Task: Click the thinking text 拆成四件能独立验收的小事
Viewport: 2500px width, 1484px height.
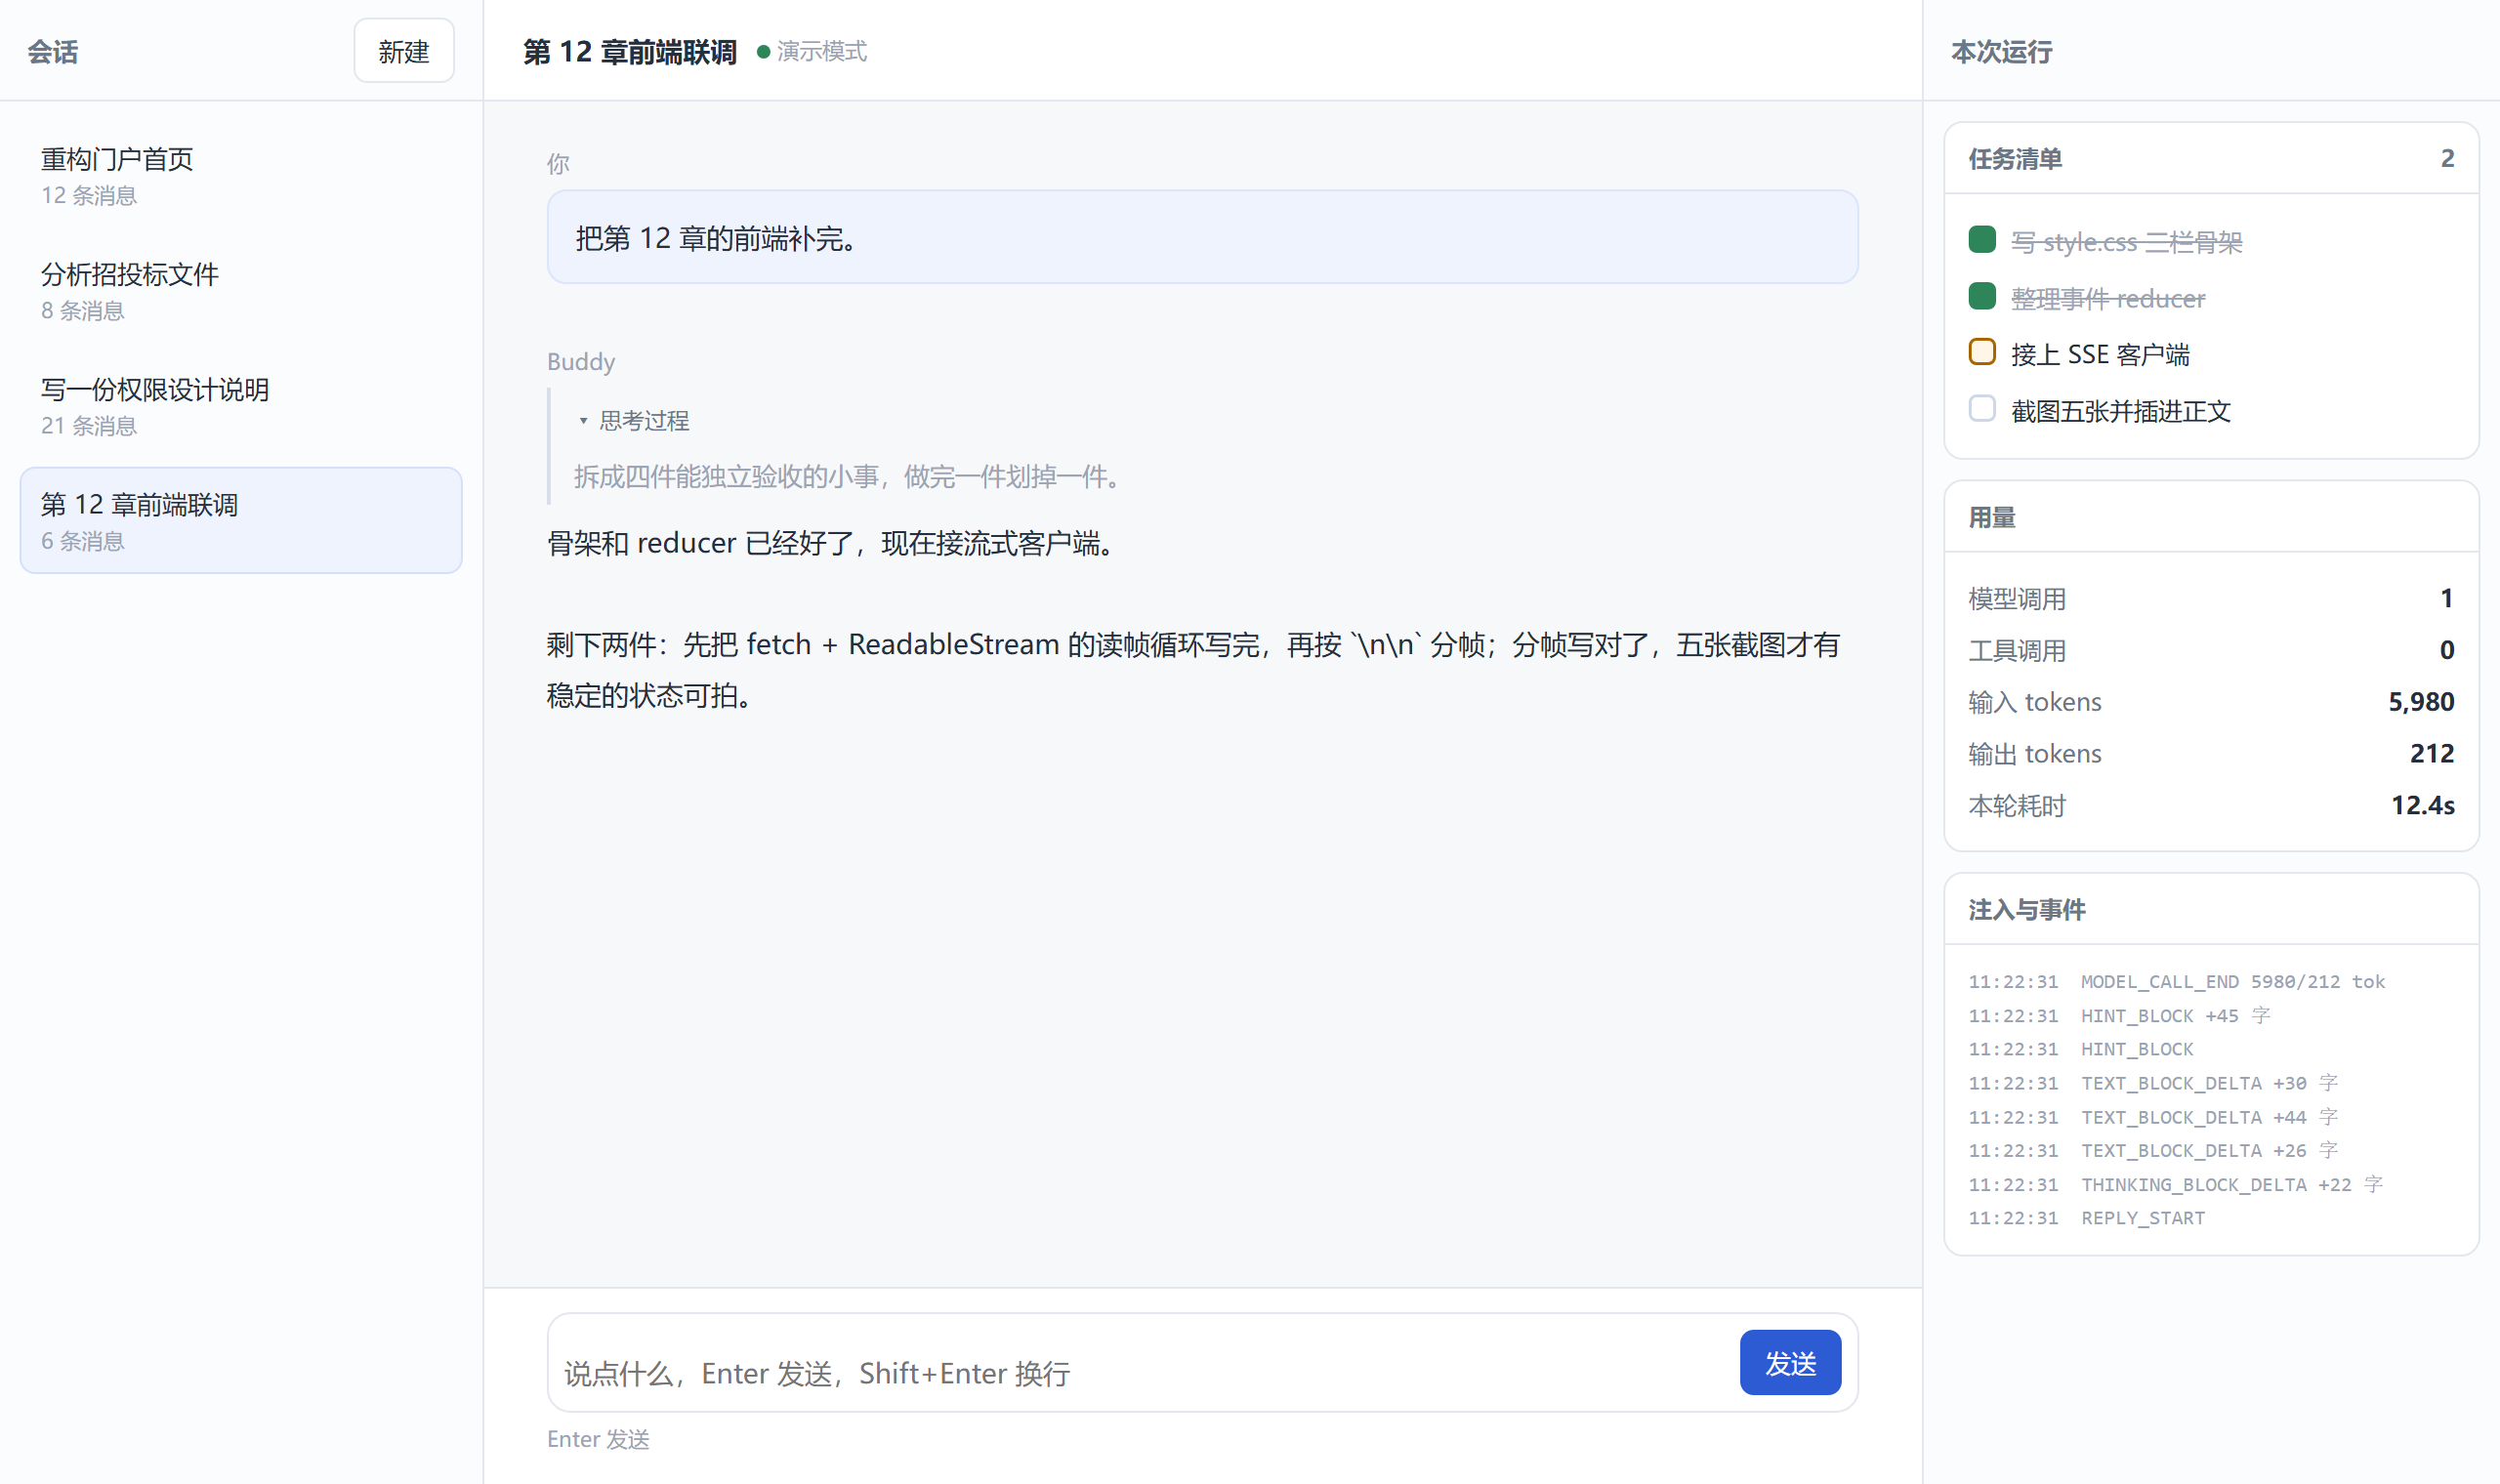Action: pos(726,477)
